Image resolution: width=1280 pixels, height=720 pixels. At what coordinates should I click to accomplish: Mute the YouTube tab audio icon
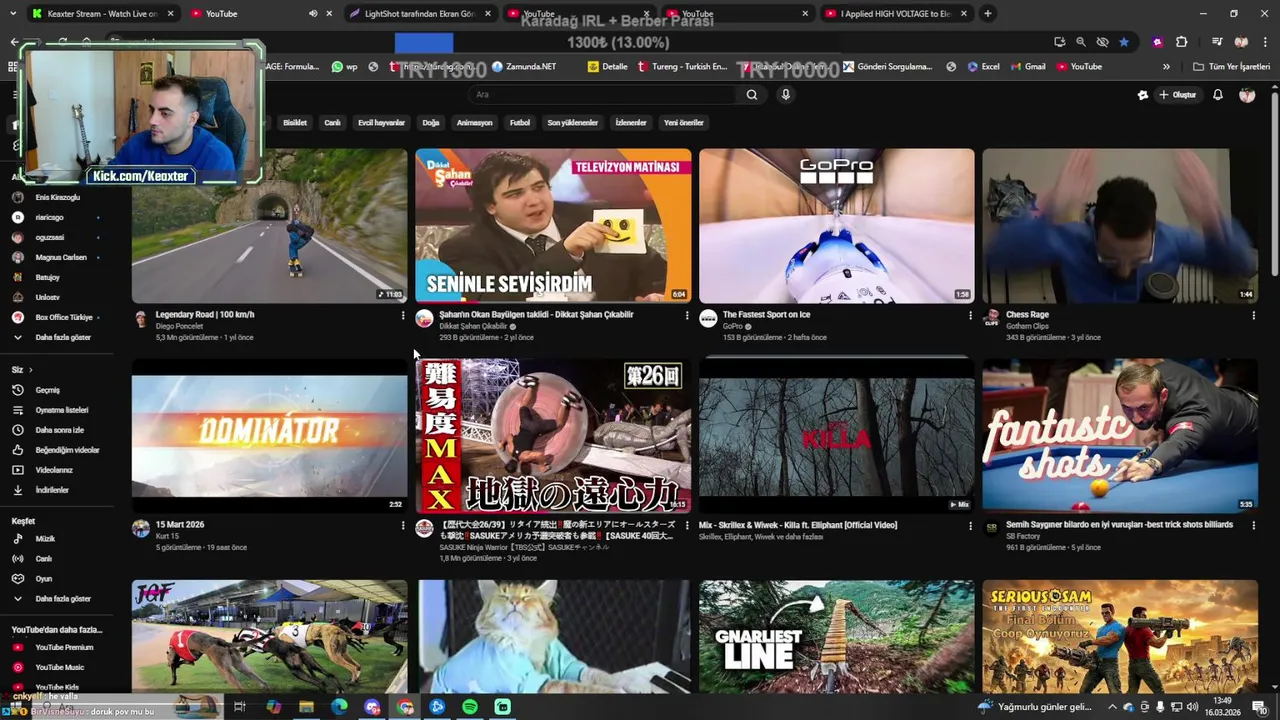pyautogui.click(x=313, y=14)
